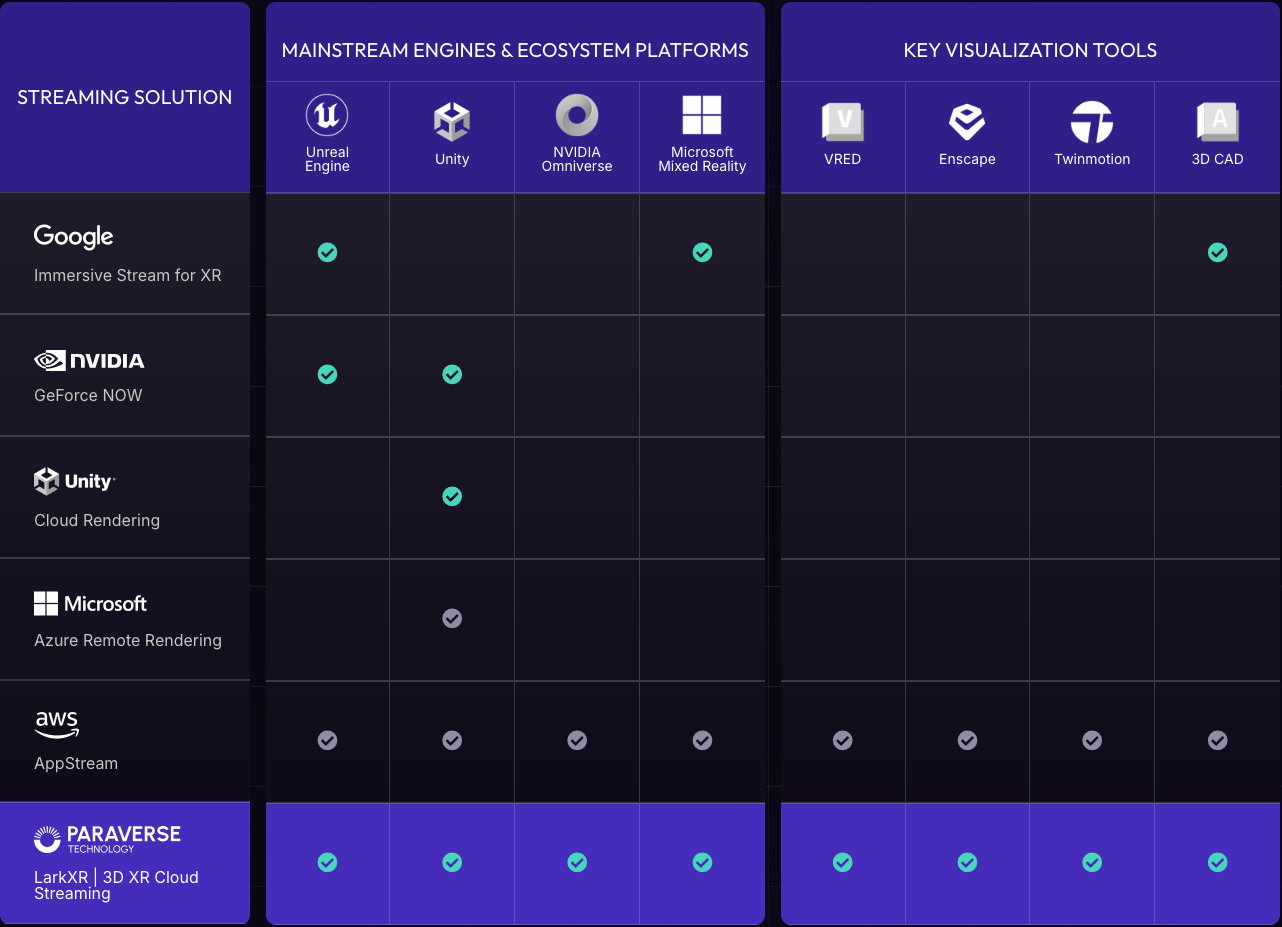Screen dimensions: 1282x927
Task: Click the Google logo in solutions column
Action: 74,237
